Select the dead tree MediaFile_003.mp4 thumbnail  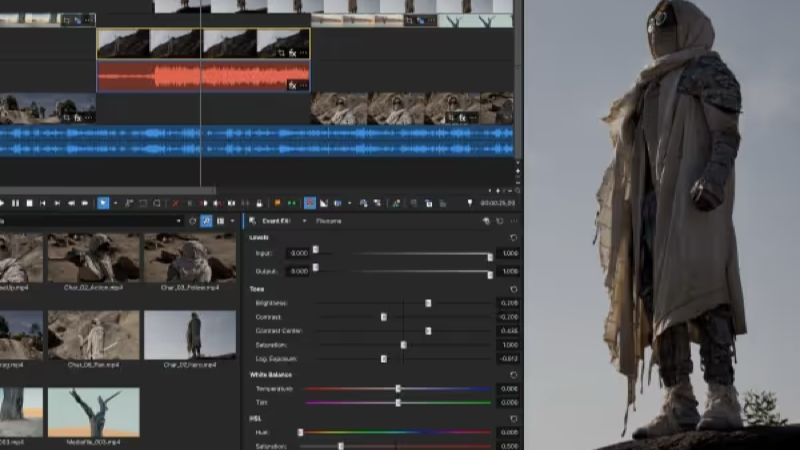click(93, 412)
